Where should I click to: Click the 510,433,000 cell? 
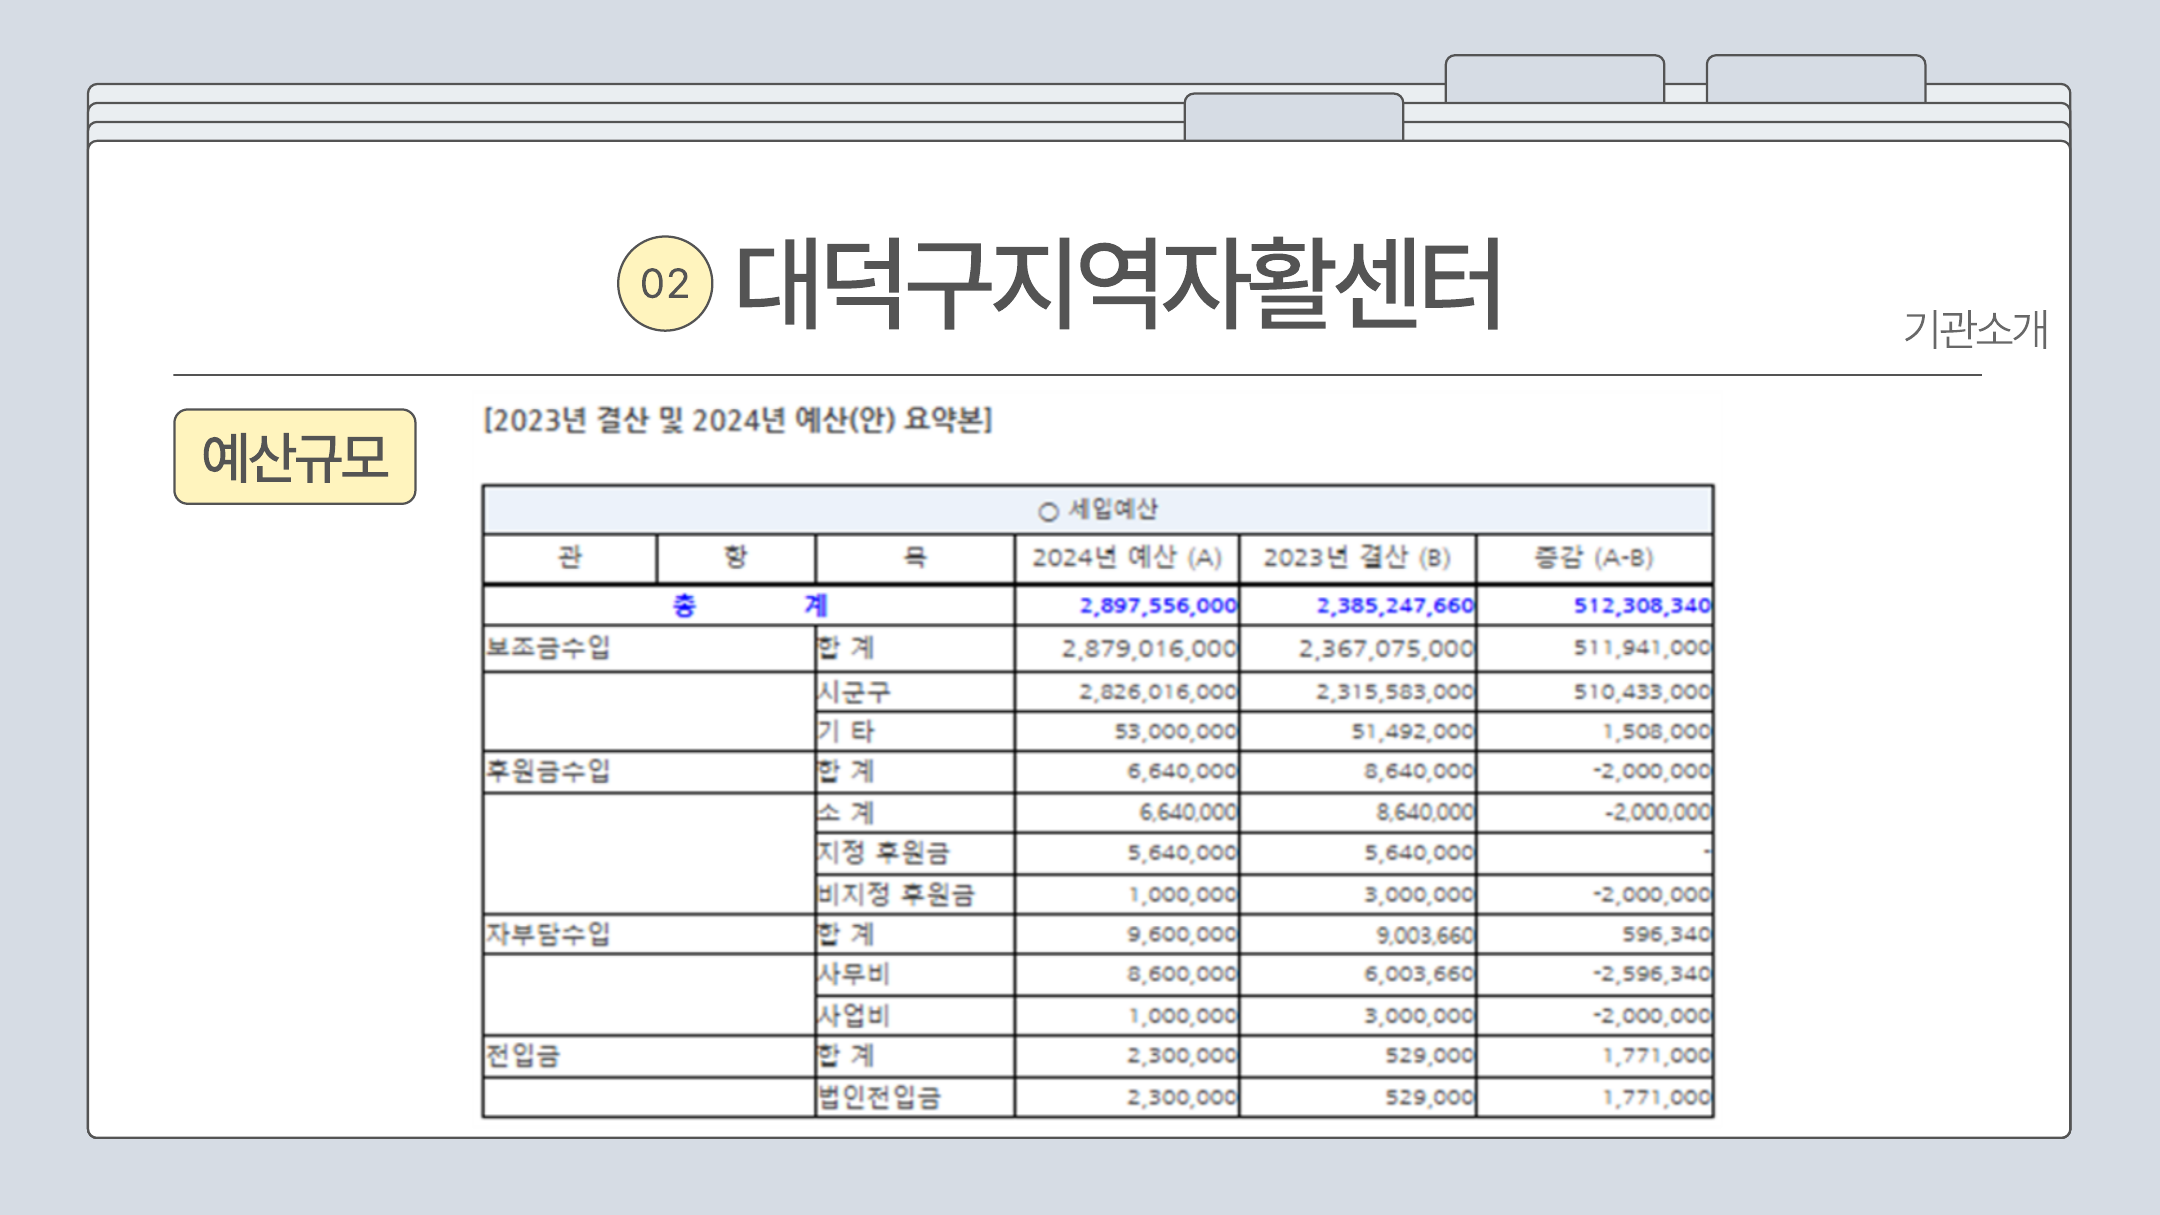coord(1642,692)
